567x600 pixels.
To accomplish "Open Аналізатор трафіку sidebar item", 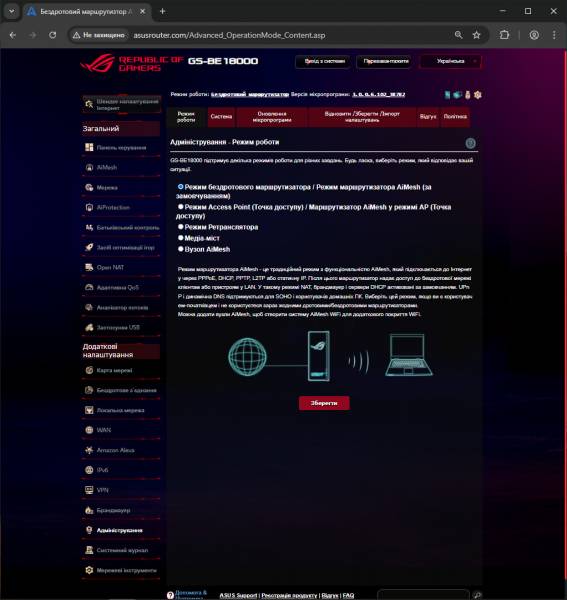I will click(x=121, y=307).
